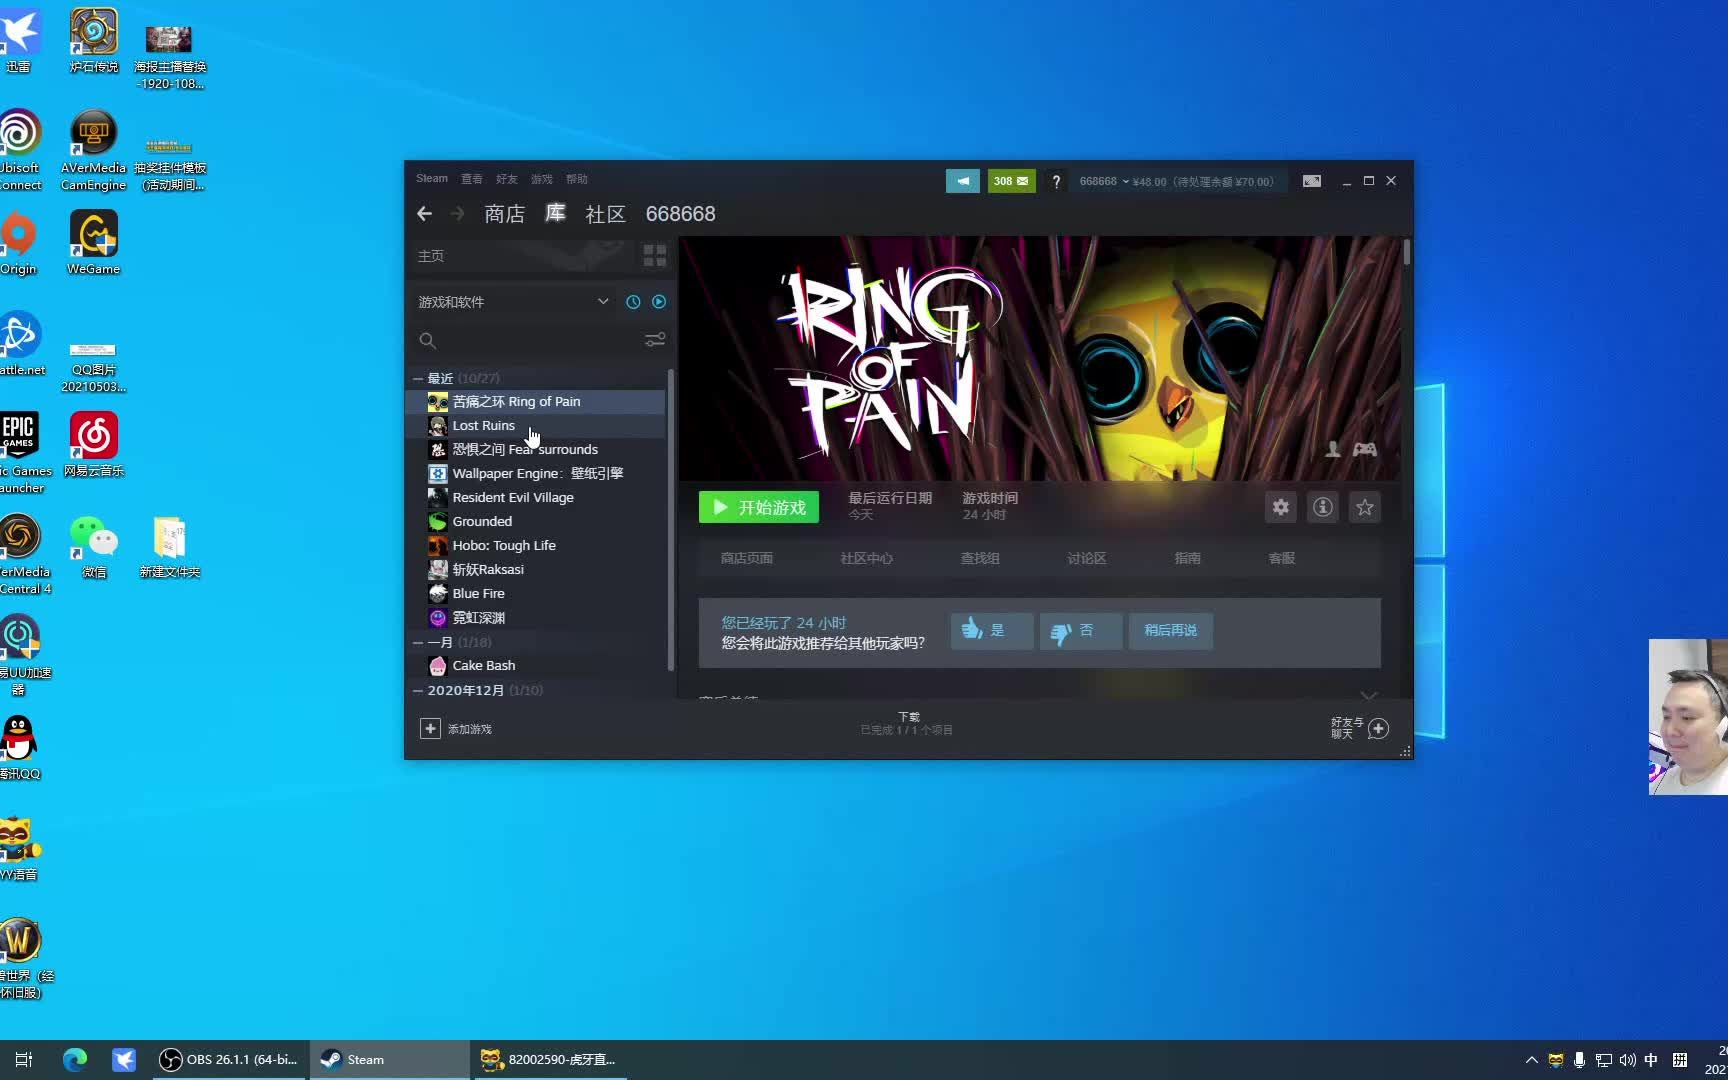Viewport: 1728px width, 1080px height.
Task: Open Microsoft Edge from the taskbar
Action: [75, 1060]
